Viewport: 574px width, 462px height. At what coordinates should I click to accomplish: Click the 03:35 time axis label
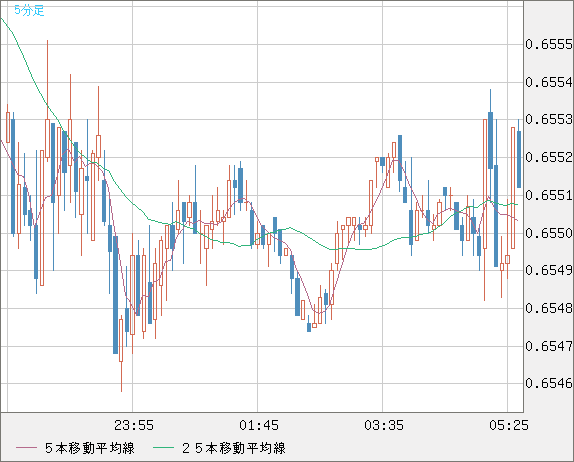coord(384,425)
